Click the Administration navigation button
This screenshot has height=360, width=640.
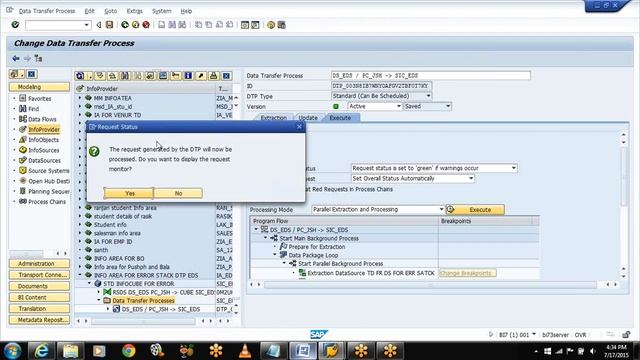click(x=39, y=264)
